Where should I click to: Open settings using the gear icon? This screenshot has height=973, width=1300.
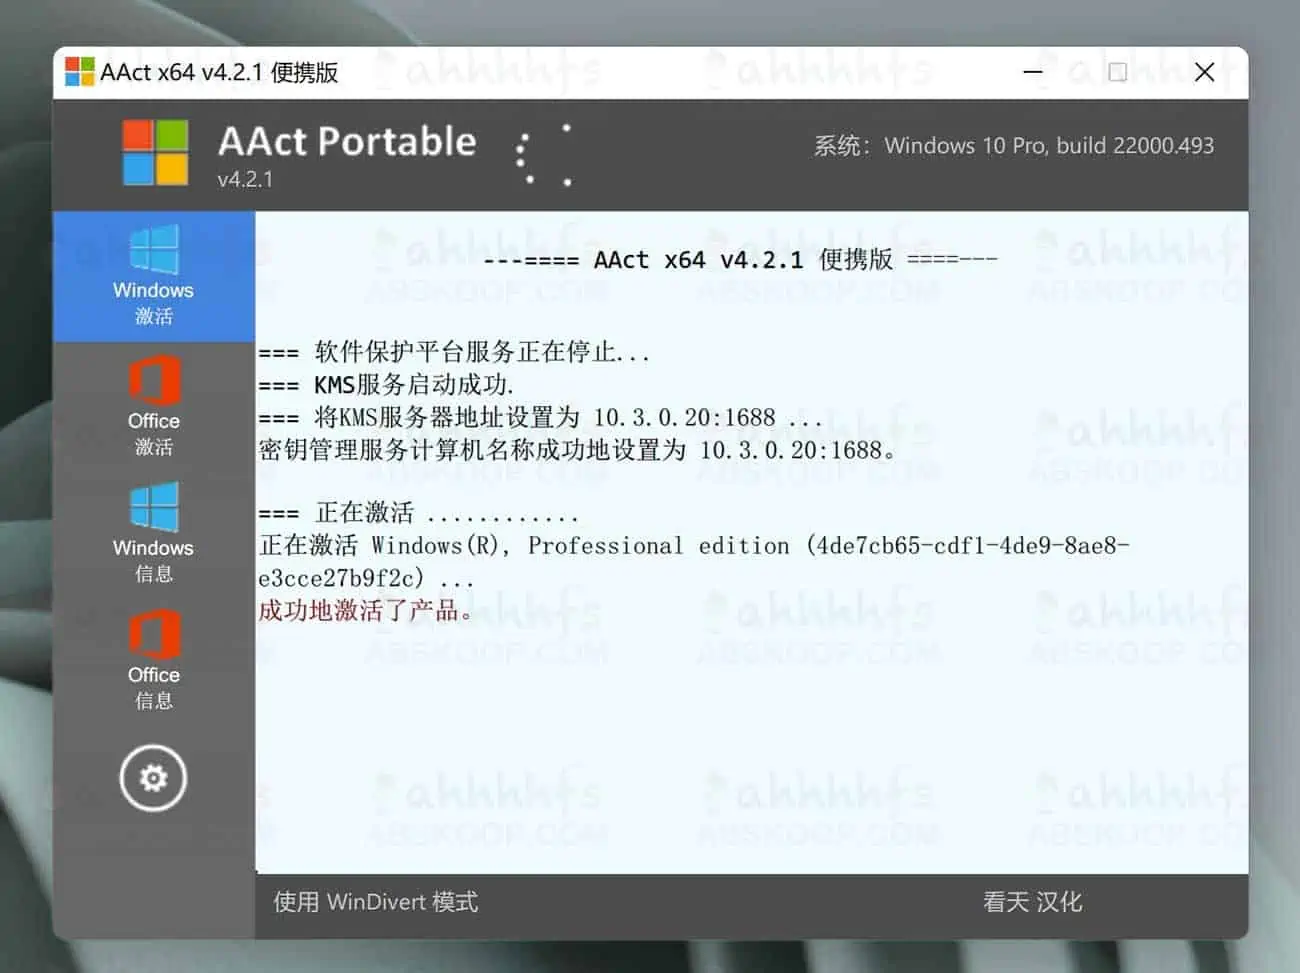pyautogui.click(x=152, y=779)
